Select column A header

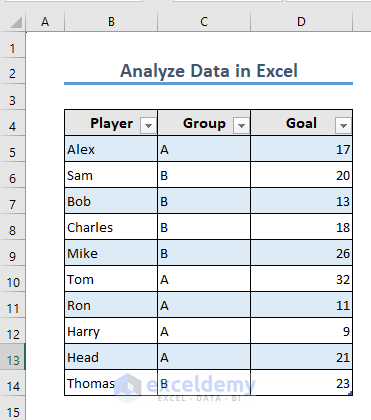click(x=45, y=22)
